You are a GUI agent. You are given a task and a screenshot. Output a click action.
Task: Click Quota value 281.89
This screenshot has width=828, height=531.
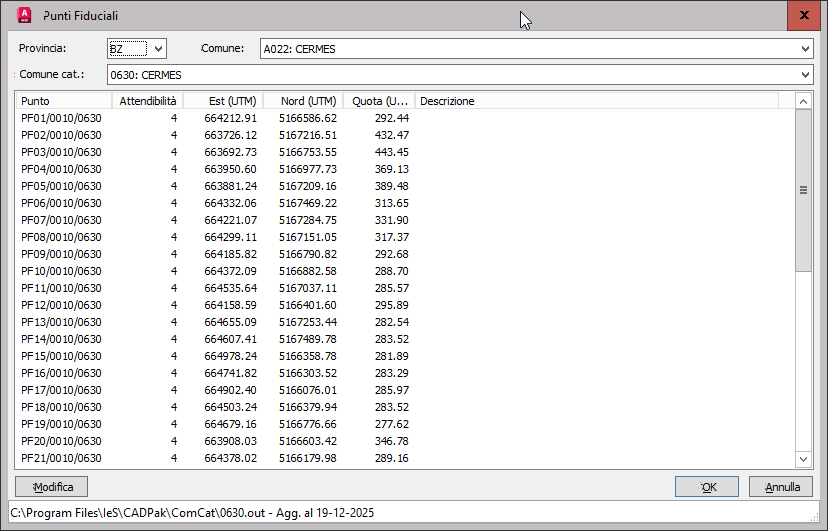tap(392, 356)
